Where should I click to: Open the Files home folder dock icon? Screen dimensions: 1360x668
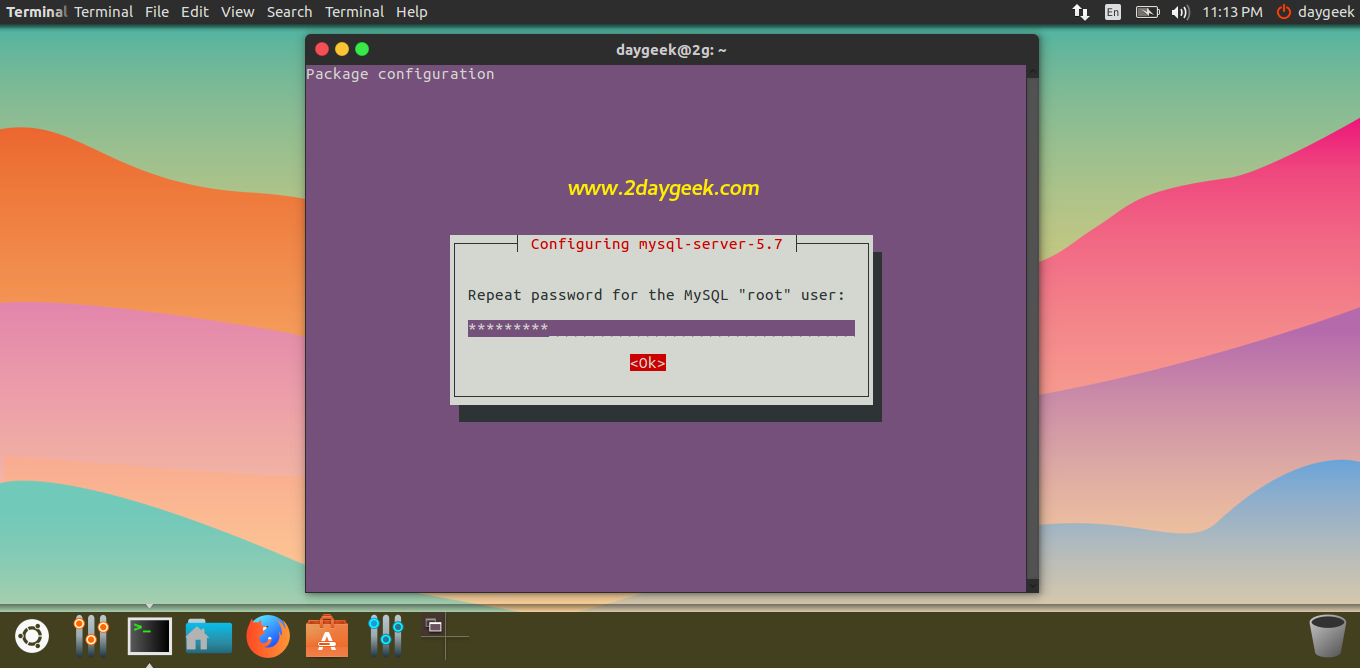point(208,636)
